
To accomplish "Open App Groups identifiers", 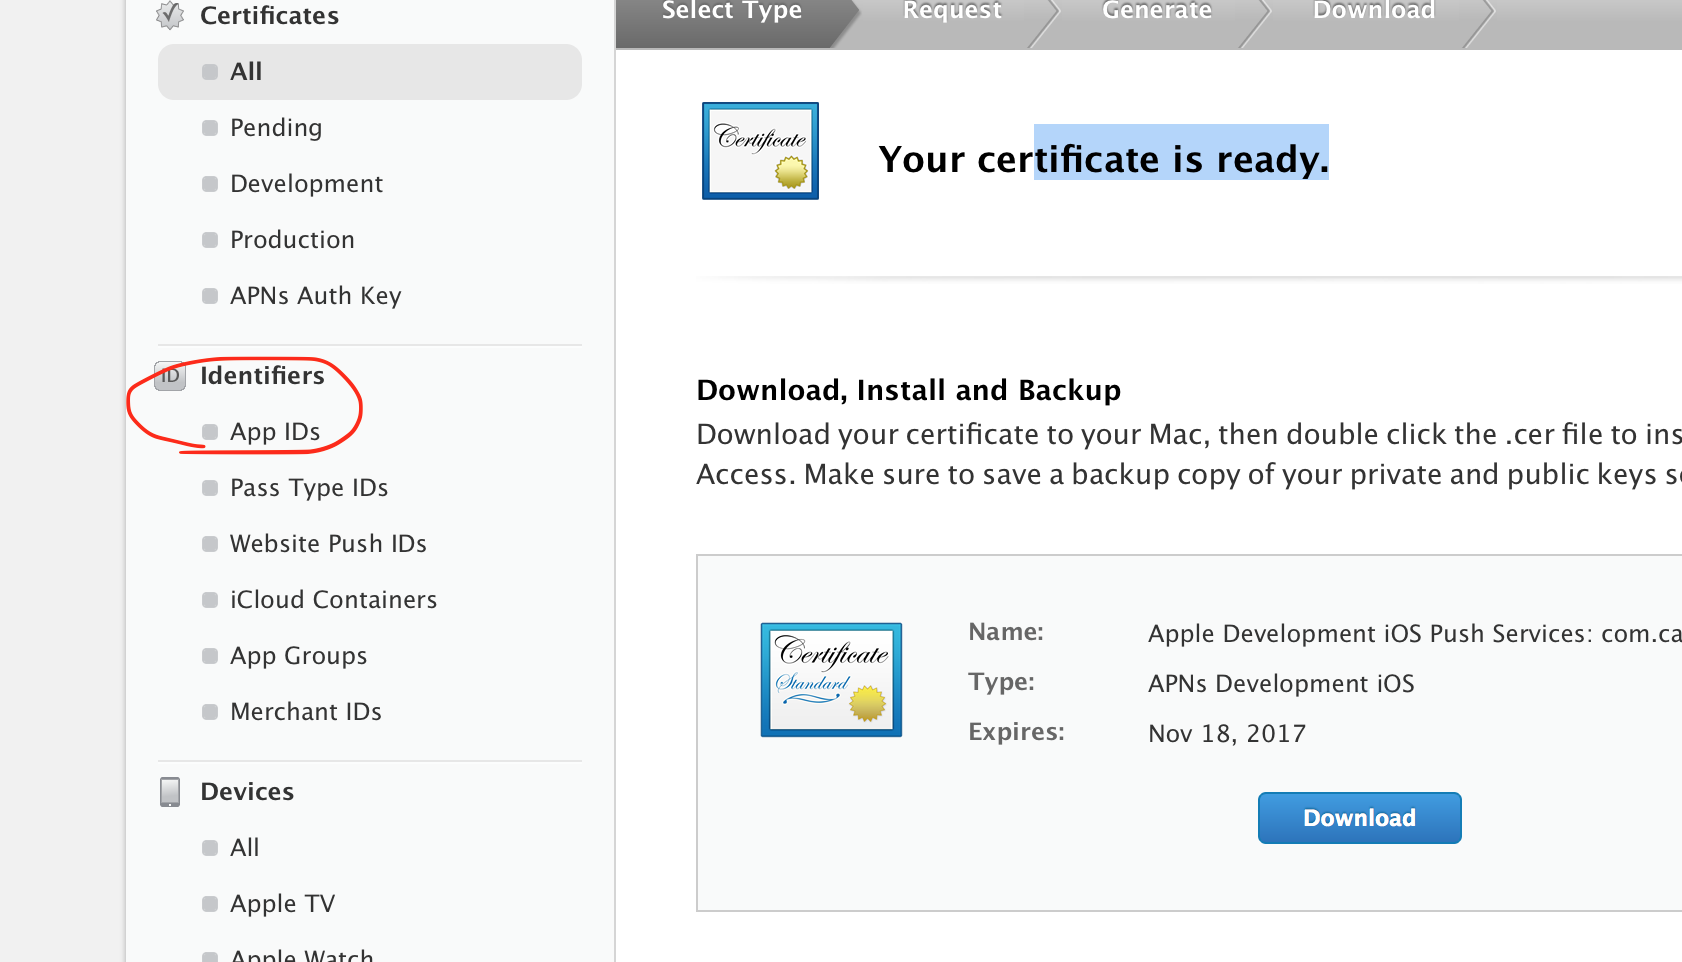I will tap(298, 656).
